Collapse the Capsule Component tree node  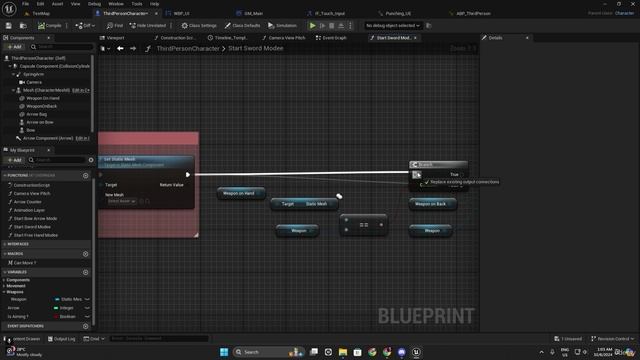[x=10, y=66]
